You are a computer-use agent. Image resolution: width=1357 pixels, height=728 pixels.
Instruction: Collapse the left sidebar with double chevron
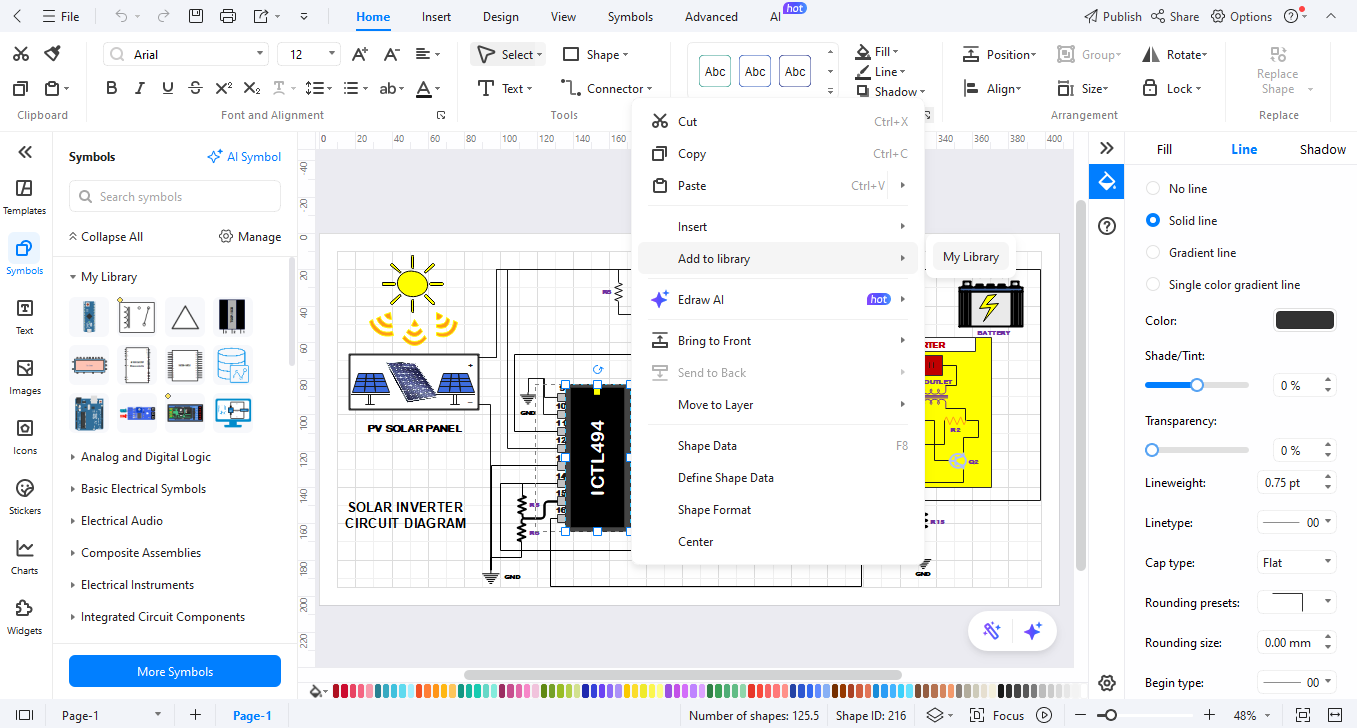tap(25, 152)
